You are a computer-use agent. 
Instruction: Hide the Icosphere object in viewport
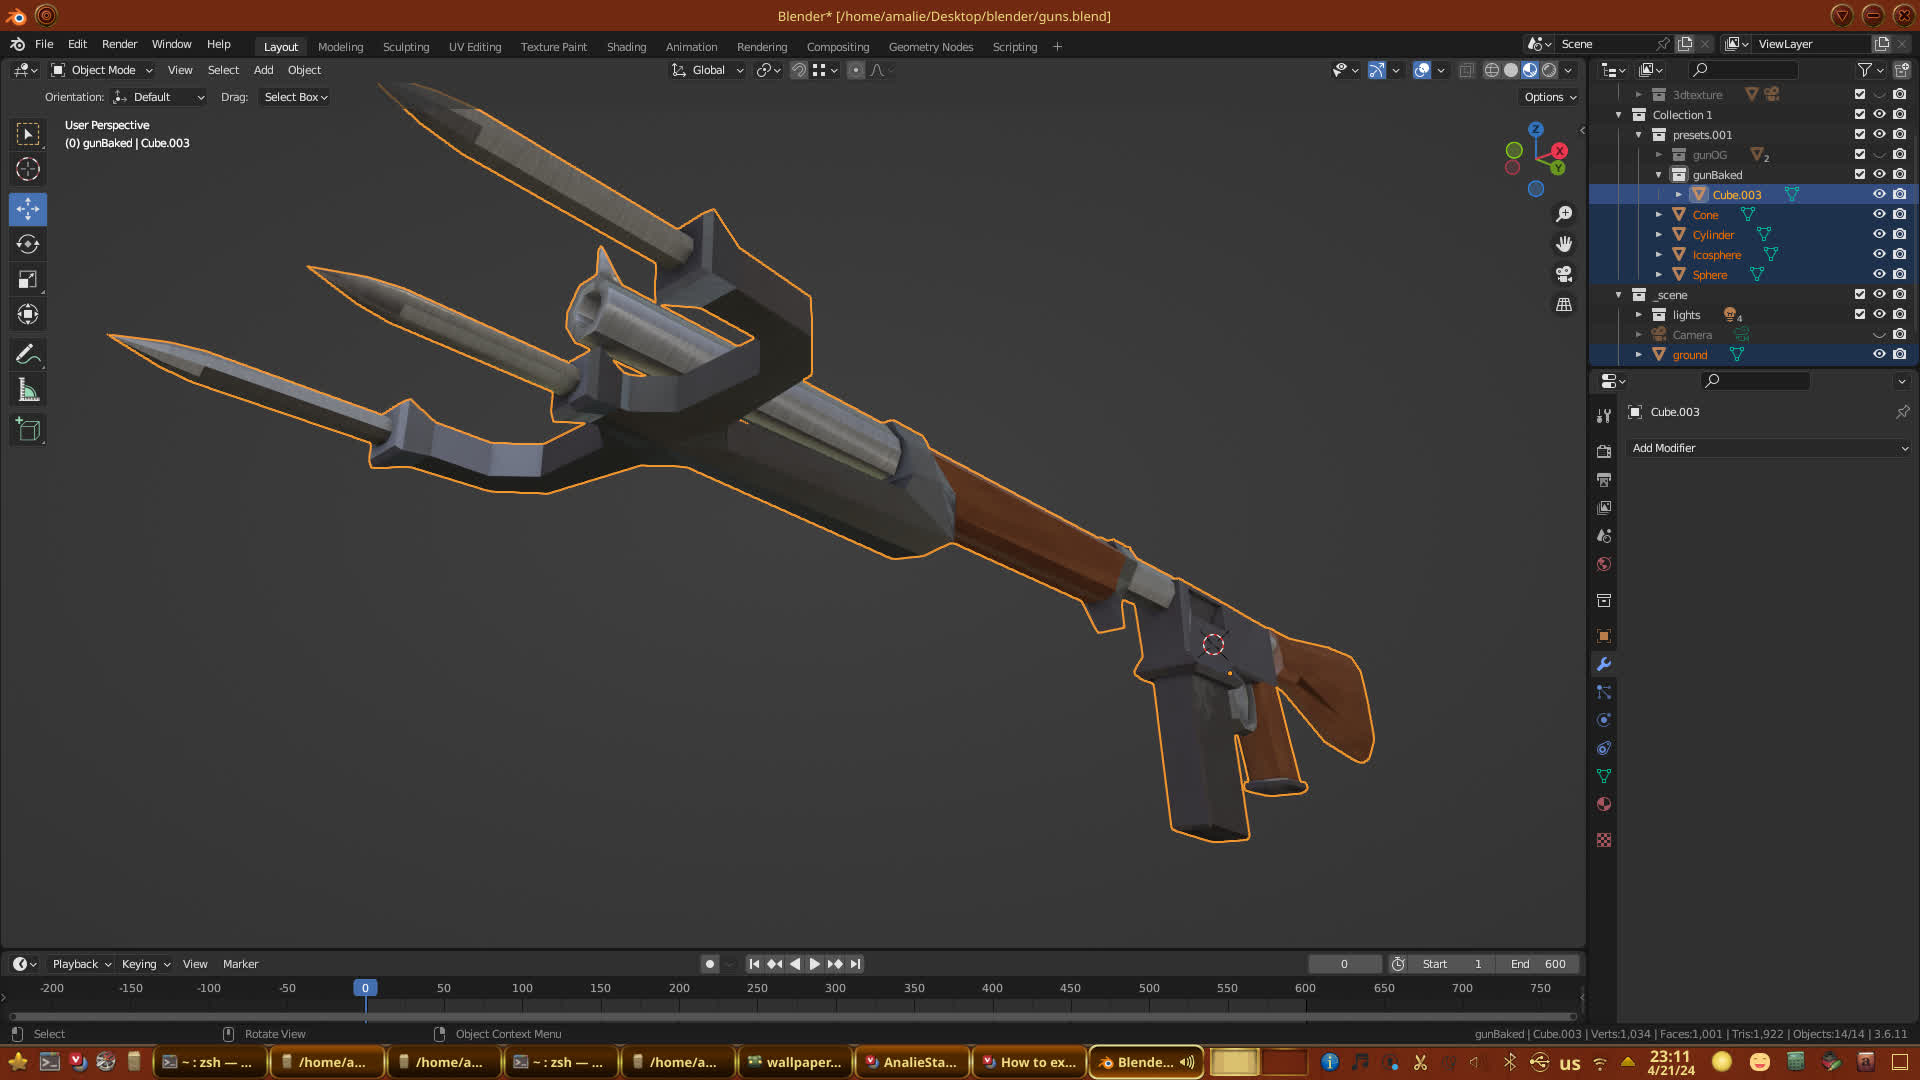(1879, 254)
